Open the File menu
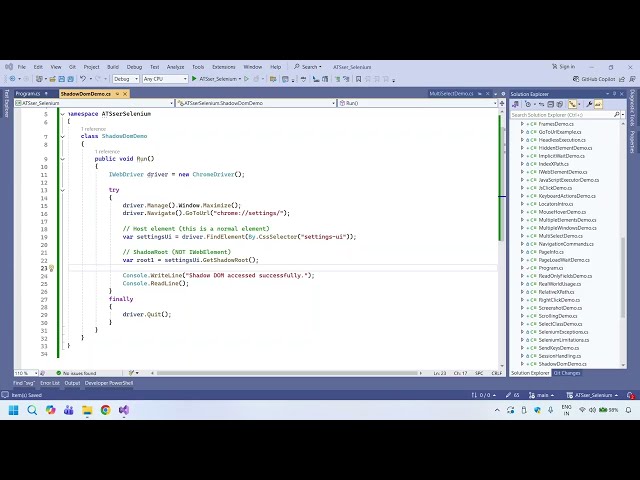The width and height of the screenshot is (640, 480). pos(22,67)
